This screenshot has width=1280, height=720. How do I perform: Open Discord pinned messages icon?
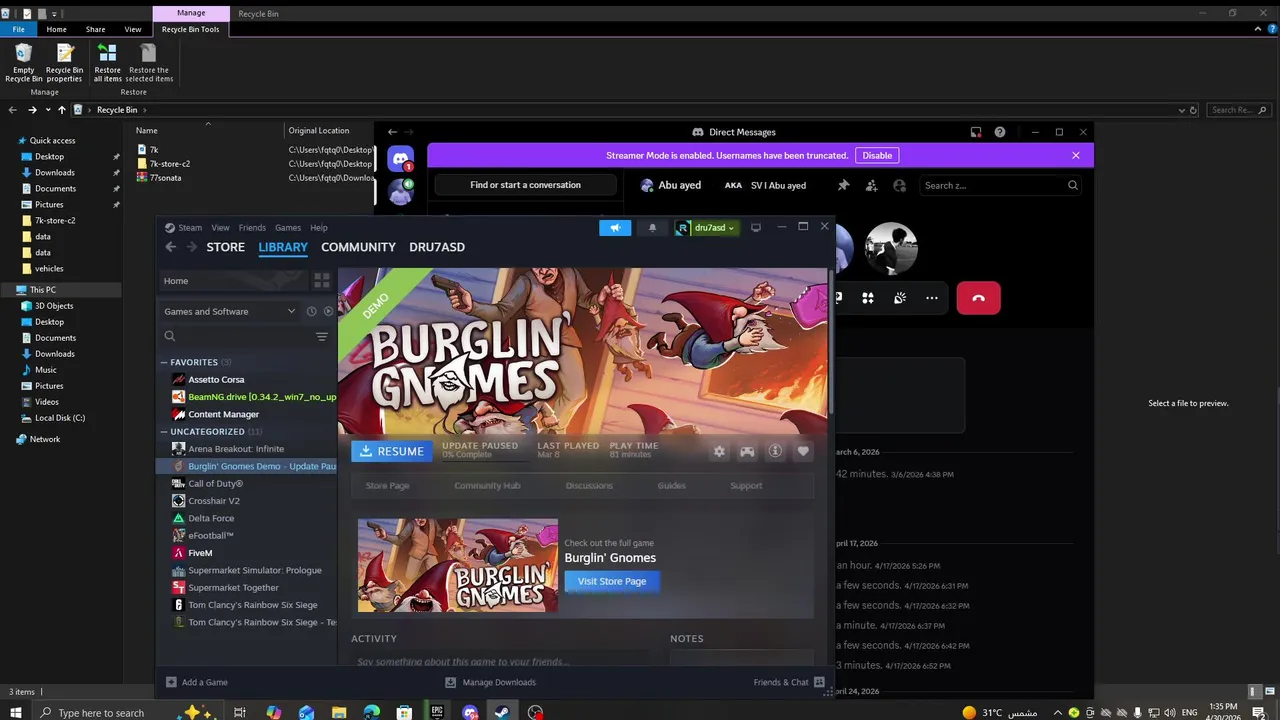(x=843, y=185)
